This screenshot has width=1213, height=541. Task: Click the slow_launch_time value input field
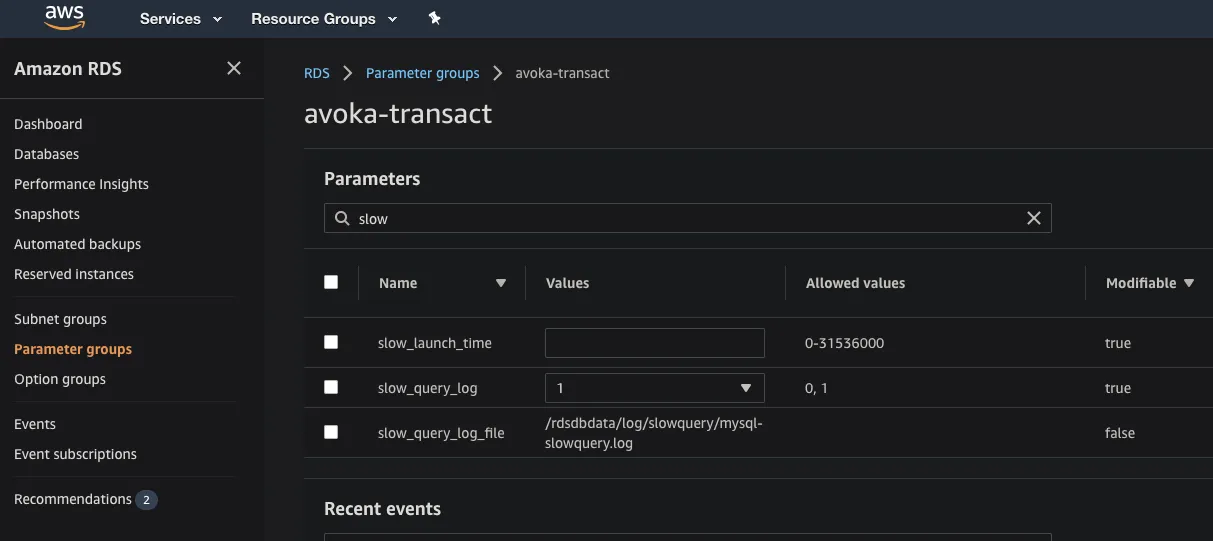tap(654, 343)
